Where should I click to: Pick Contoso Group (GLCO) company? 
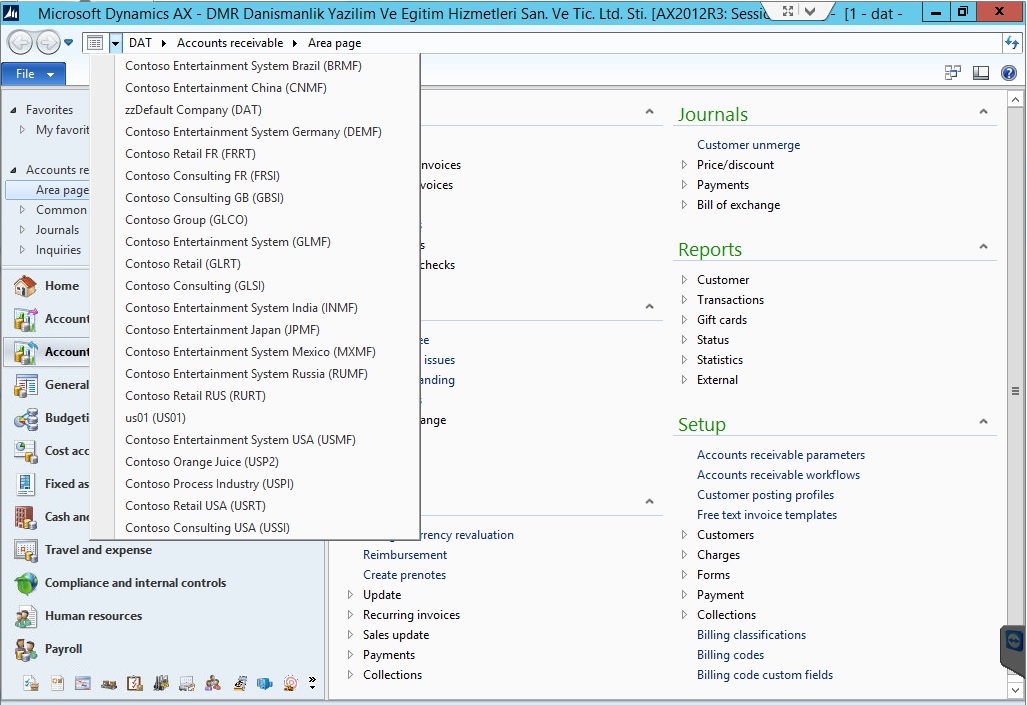click(186, 219)
